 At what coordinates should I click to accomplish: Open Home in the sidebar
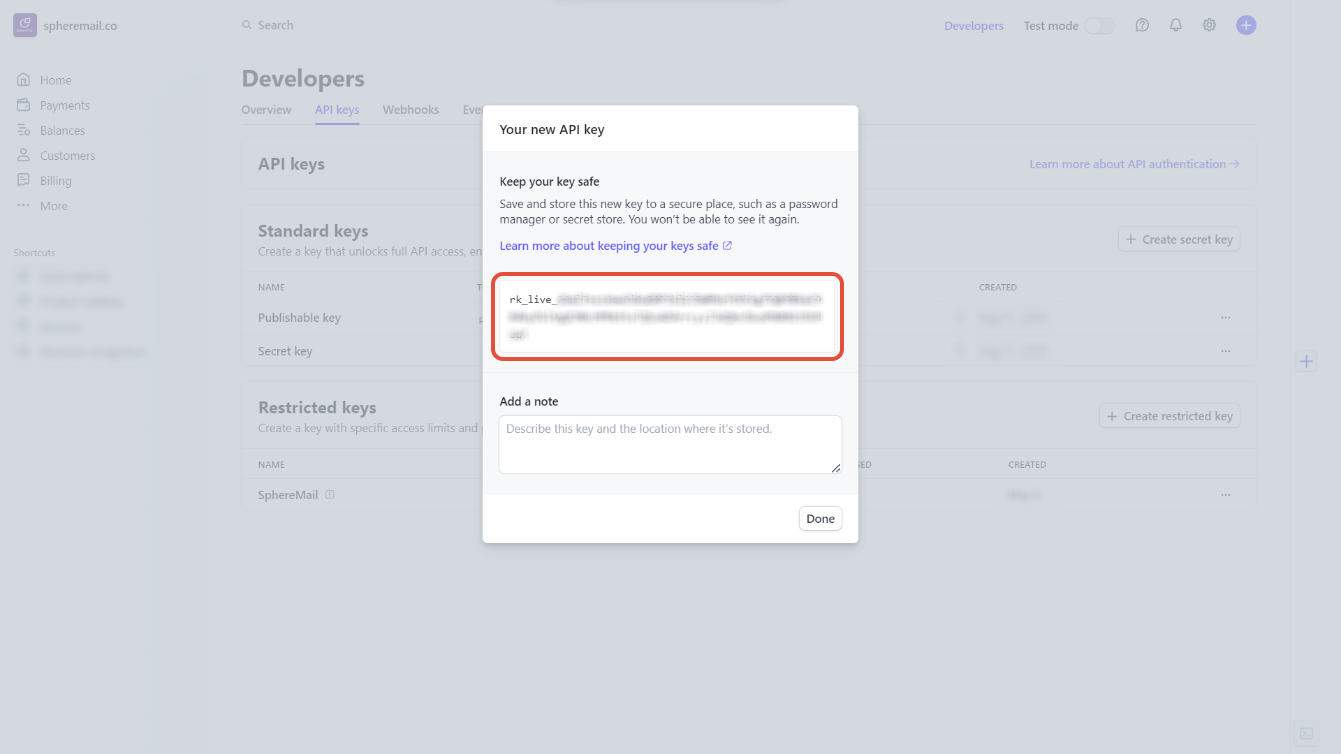tap(56, 80)
